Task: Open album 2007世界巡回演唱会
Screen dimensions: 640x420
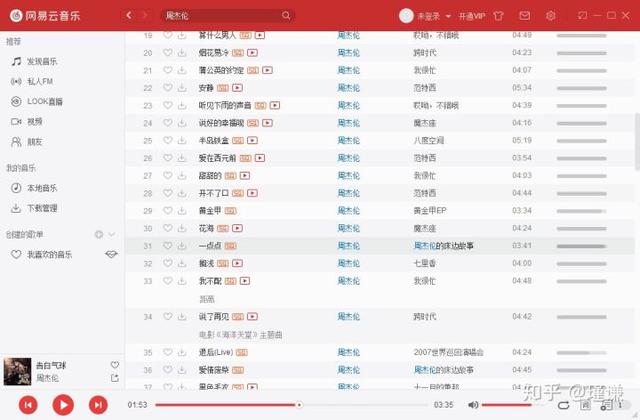Action: pyautogui.click(x=448, y=352)
